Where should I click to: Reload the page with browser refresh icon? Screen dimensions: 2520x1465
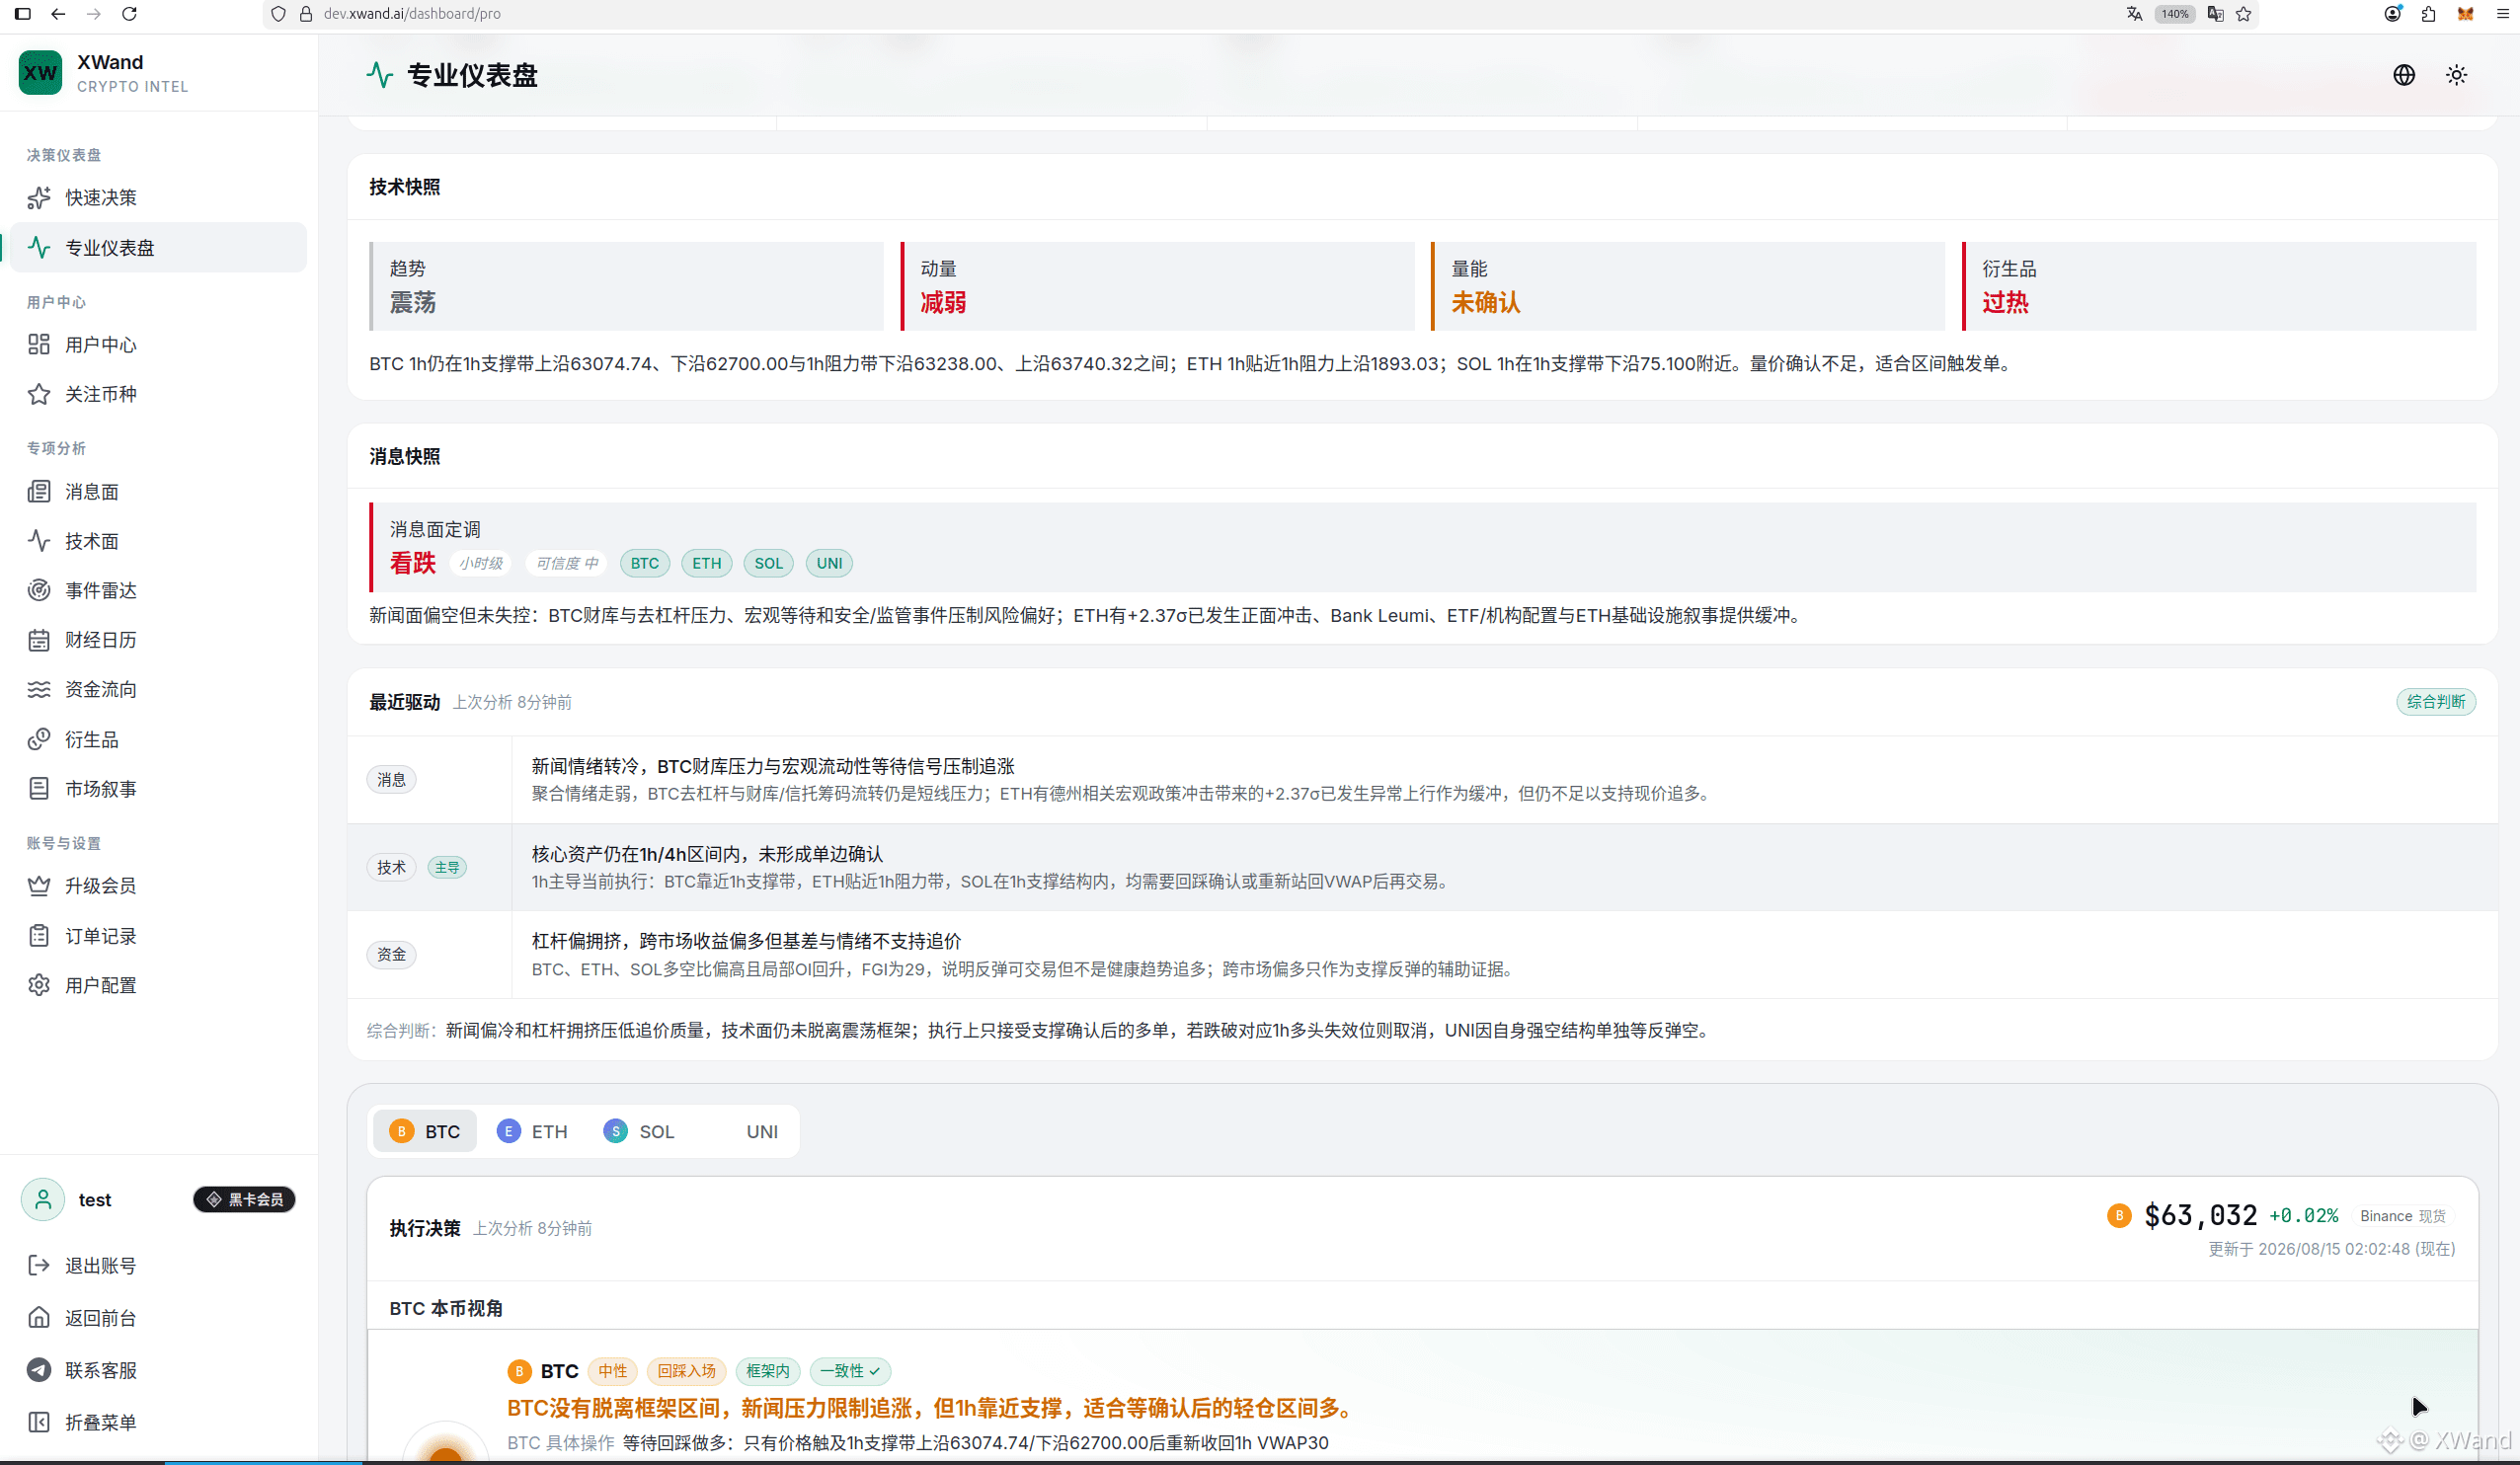pyautogui.click(x=129, y=14)
